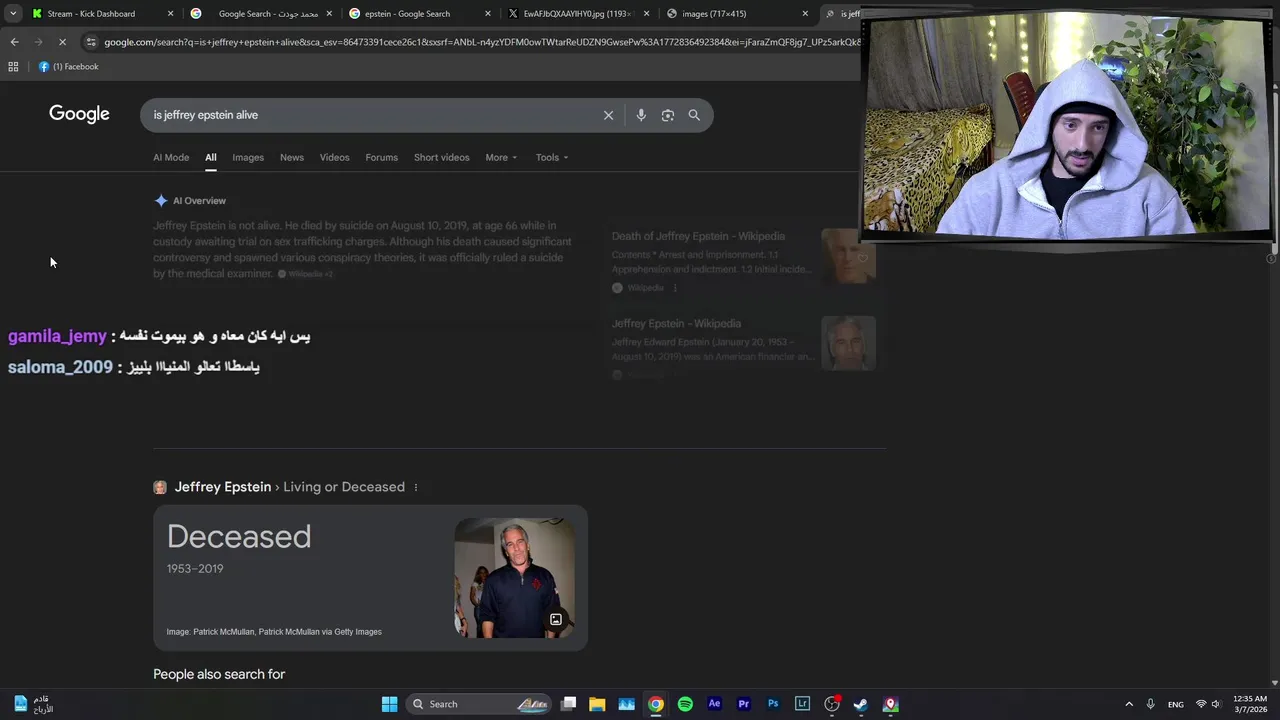1280x720 pixels.
Task: Switch to the images (717×415) tab
Action: point(714,14)
